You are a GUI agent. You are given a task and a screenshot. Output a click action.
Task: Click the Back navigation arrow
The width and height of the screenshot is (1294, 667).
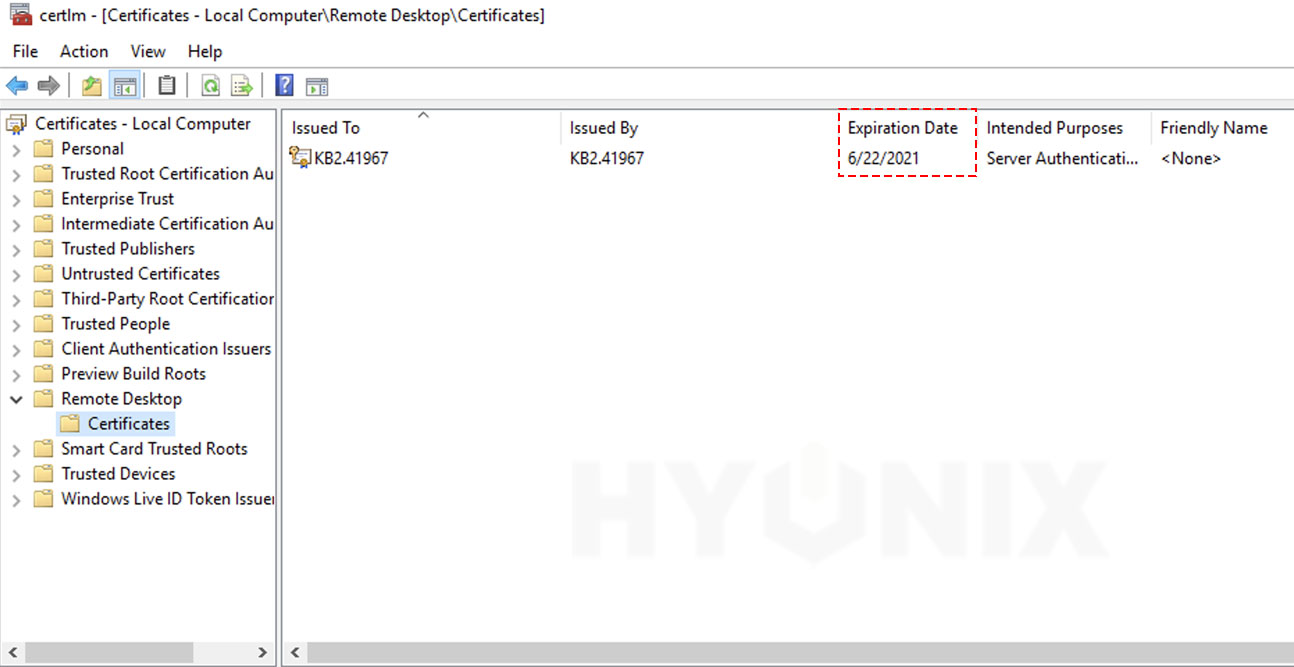pos(16,85)
